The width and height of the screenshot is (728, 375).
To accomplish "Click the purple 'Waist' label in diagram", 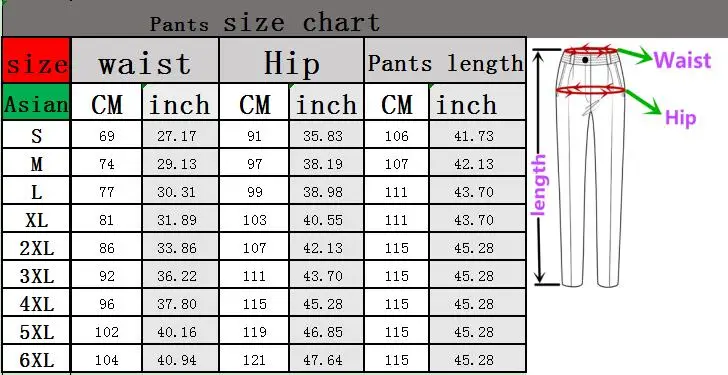I will click(x=682, y=60).
